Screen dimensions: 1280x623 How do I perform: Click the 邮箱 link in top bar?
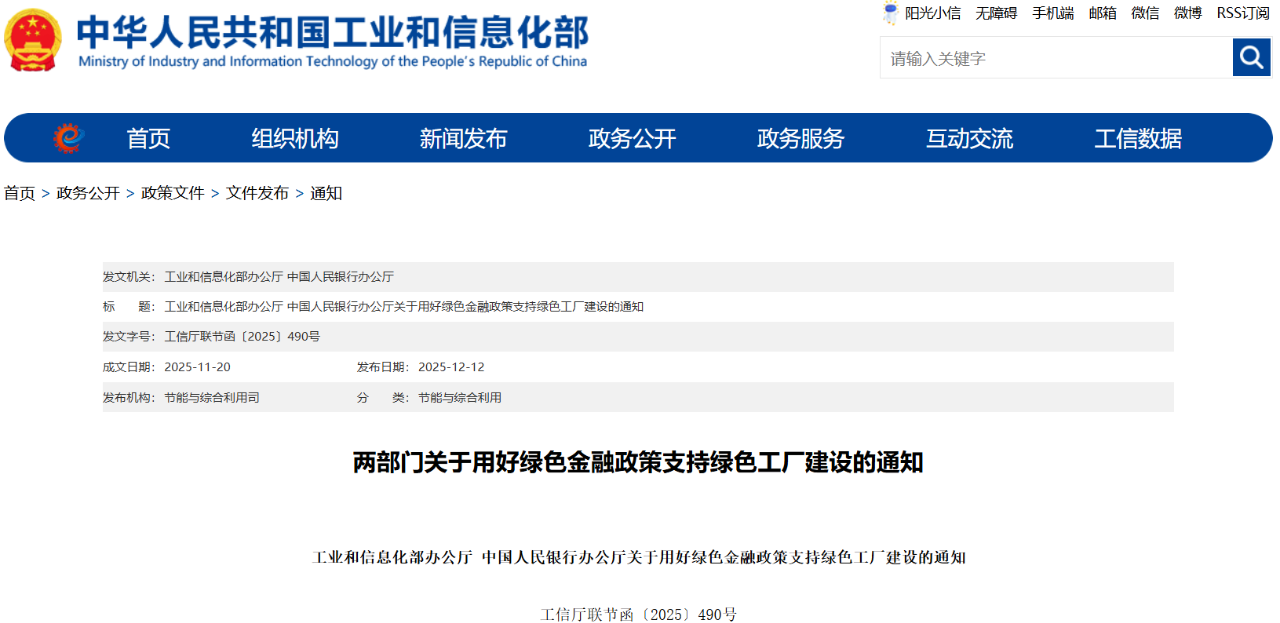(1103, 13)
